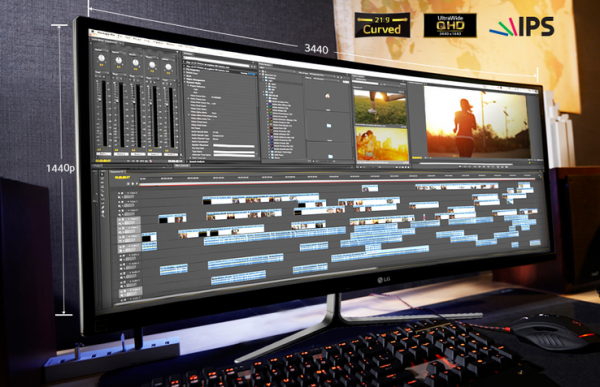
Task: Click the yellow timecode below the Program monitor
Action: [x=417, y=158]
